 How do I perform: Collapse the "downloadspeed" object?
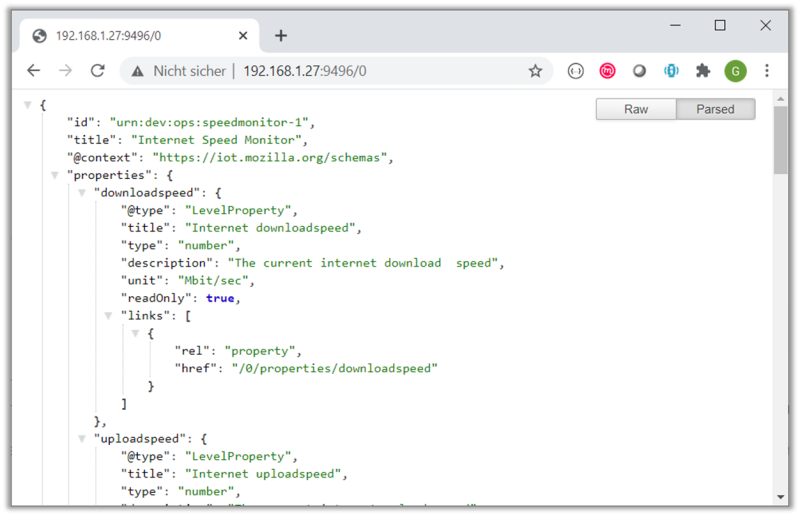pos(82,192)
